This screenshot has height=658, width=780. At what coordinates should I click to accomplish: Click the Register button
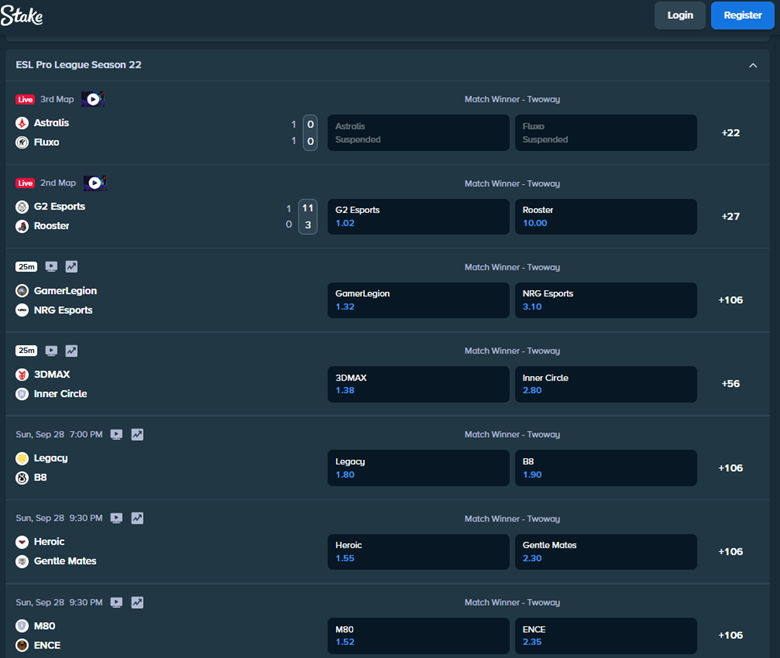click(742, 15)
